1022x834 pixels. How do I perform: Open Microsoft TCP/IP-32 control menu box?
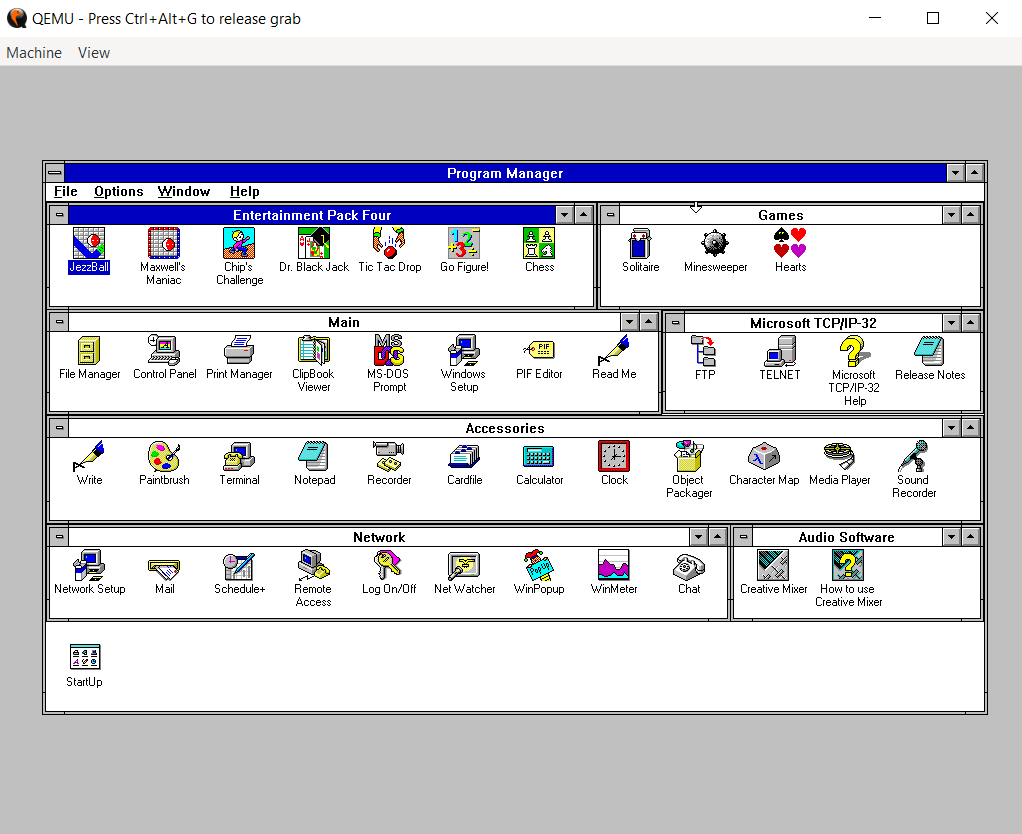tap(675, 323)
